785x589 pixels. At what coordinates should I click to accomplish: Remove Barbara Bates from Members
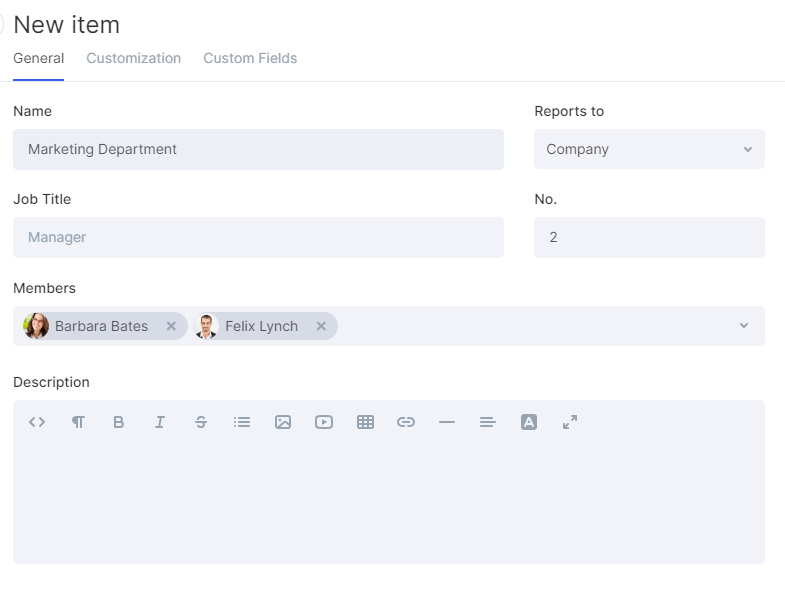click(x=171, y=326)
